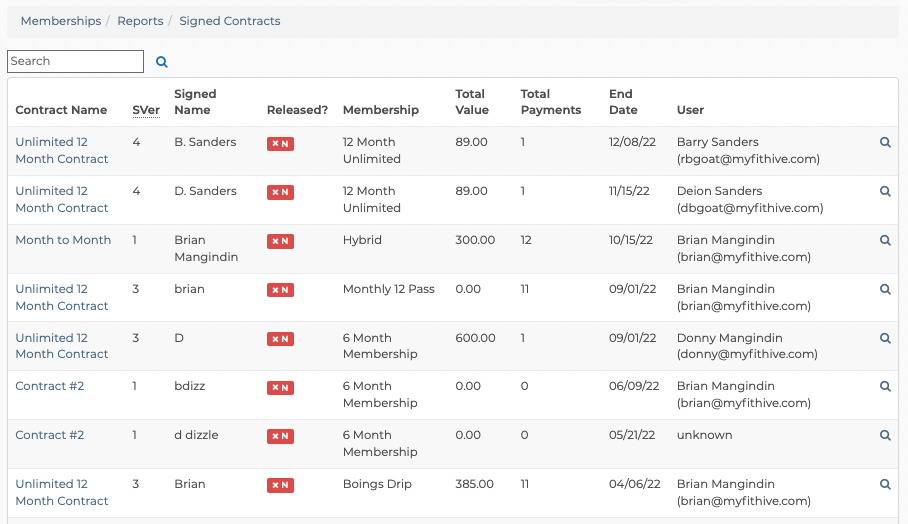This screenshot has height=524, width=908.
Task: Click the Released N badge for D. Sanders
Action: tap(280, 192)
